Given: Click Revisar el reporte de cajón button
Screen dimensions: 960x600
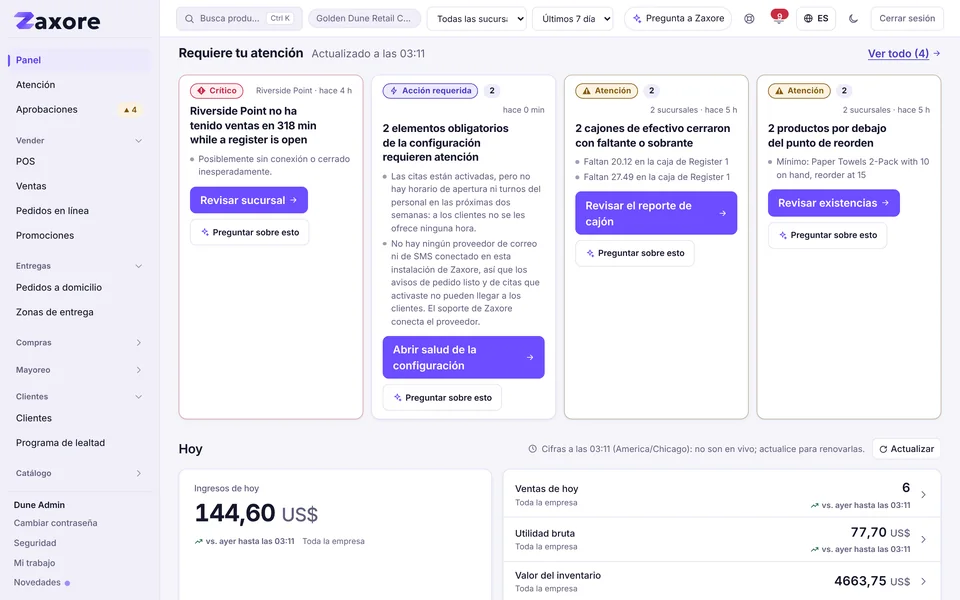Looking at the screenshot, I should coord(656,213).
